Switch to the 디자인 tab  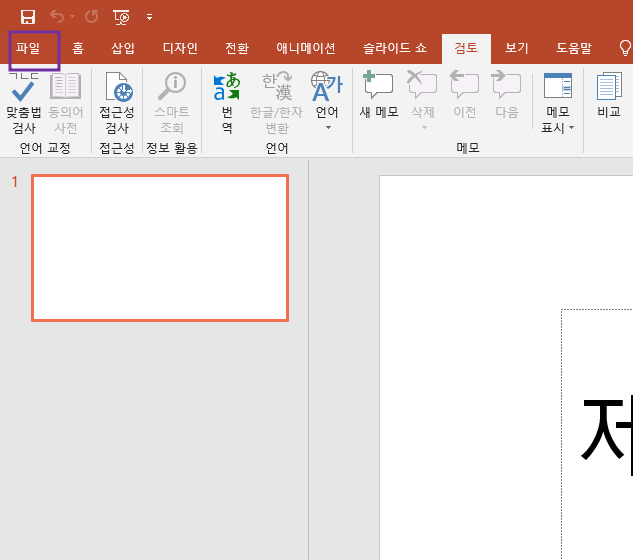(180, 48)
